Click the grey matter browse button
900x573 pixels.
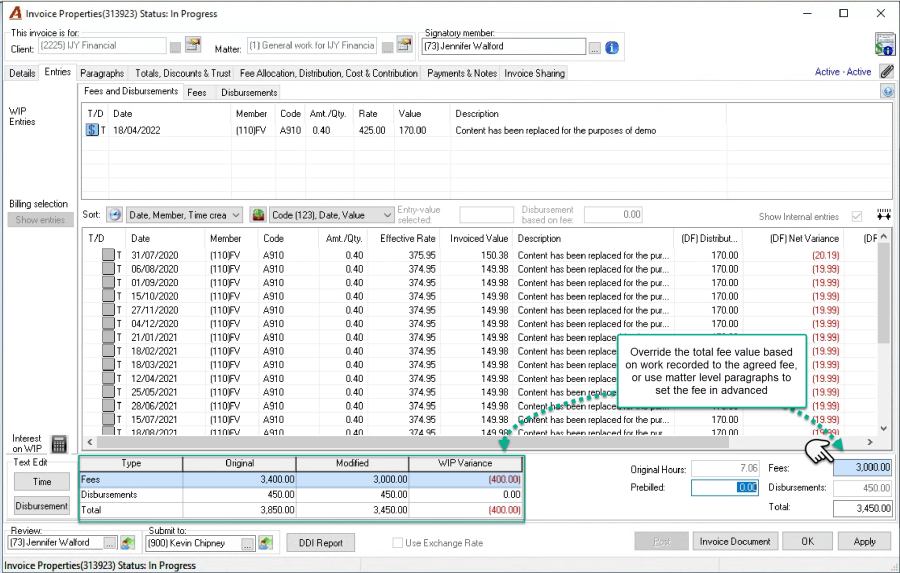[x=387, y=48]
